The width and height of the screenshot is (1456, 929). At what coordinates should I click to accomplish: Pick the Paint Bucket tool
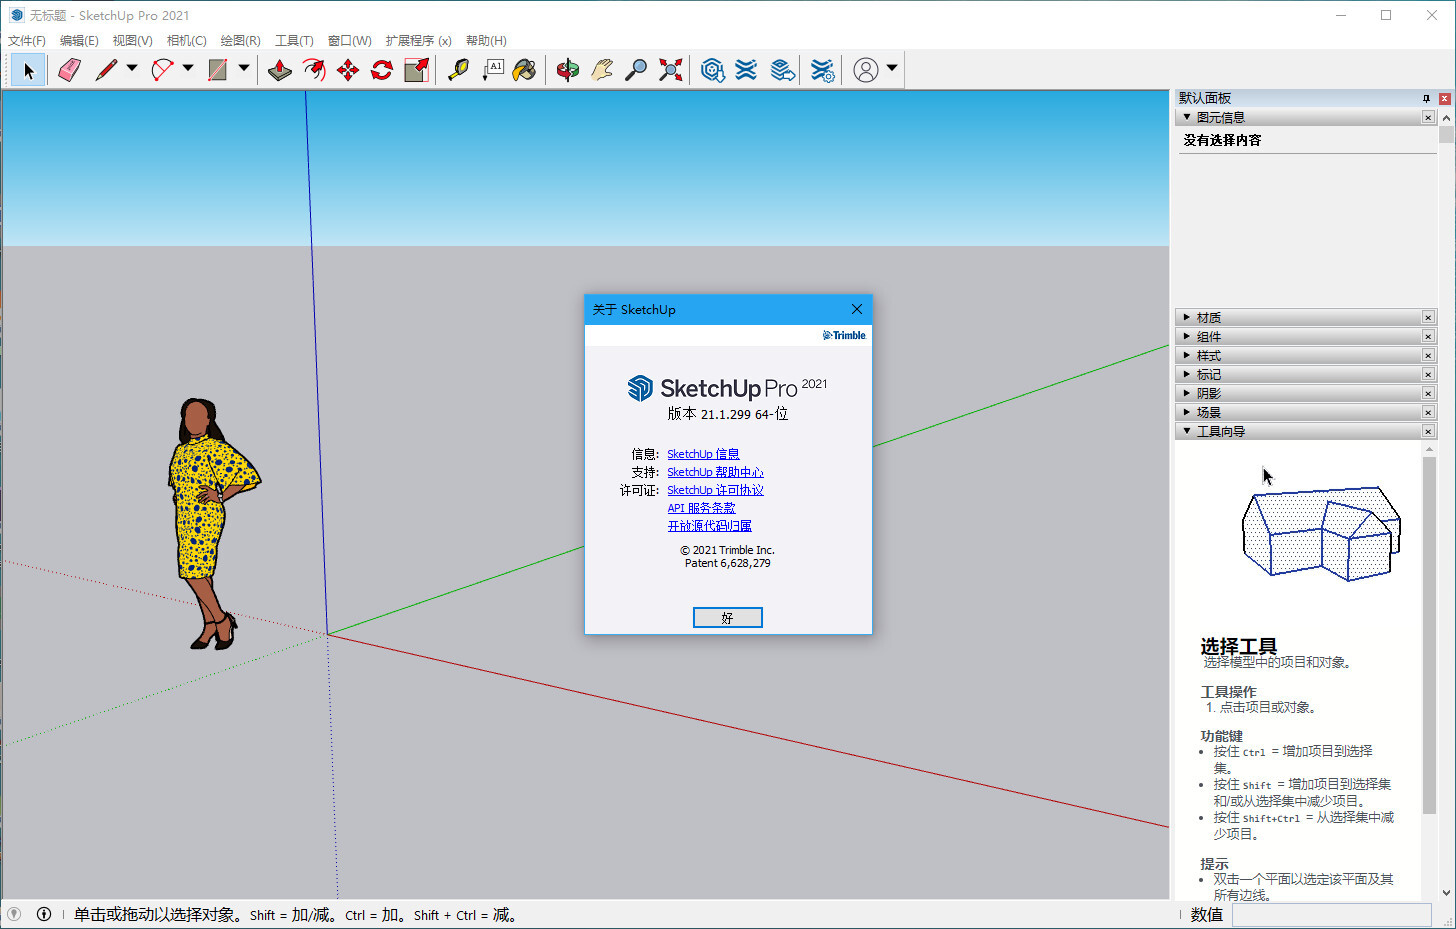pyautogui.click(x=525, y=70)
